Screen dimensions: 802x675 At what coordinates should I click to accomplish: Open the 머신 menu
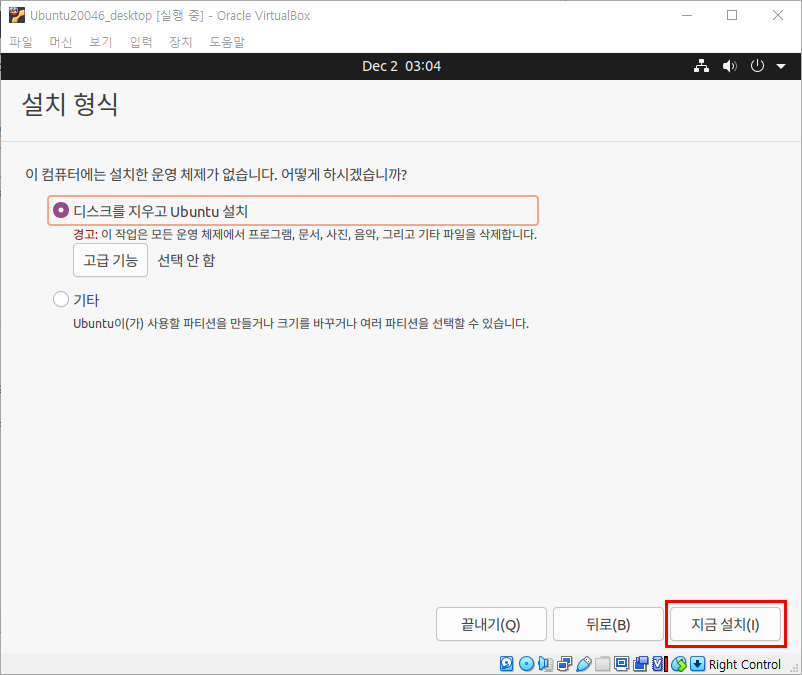(x=61, y=42)
